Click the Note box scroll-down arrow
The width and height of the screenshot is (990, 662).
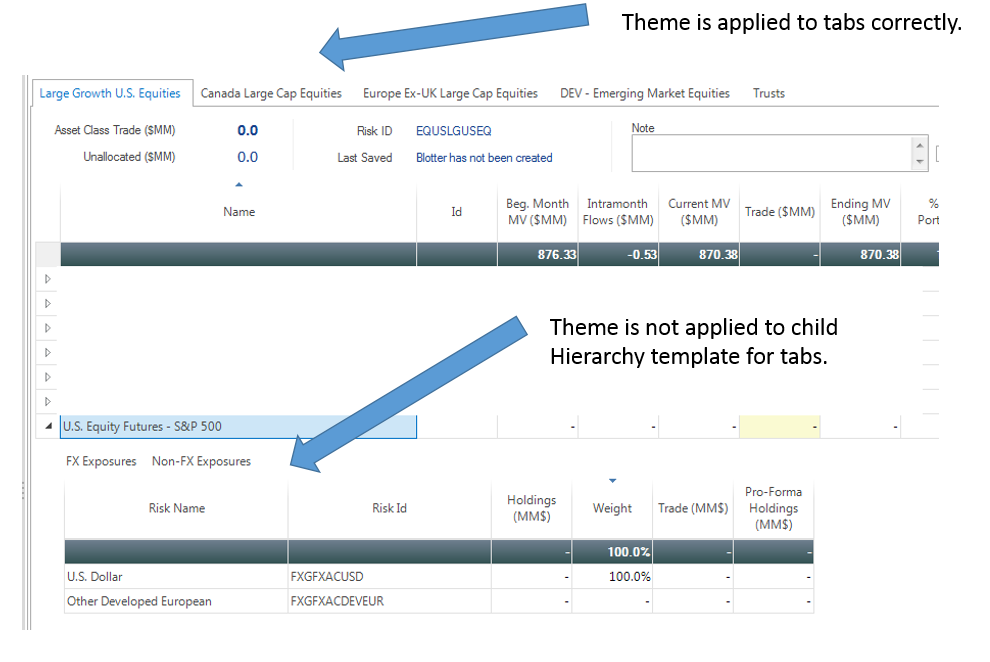pyautogui.click(x=920, y=161)
